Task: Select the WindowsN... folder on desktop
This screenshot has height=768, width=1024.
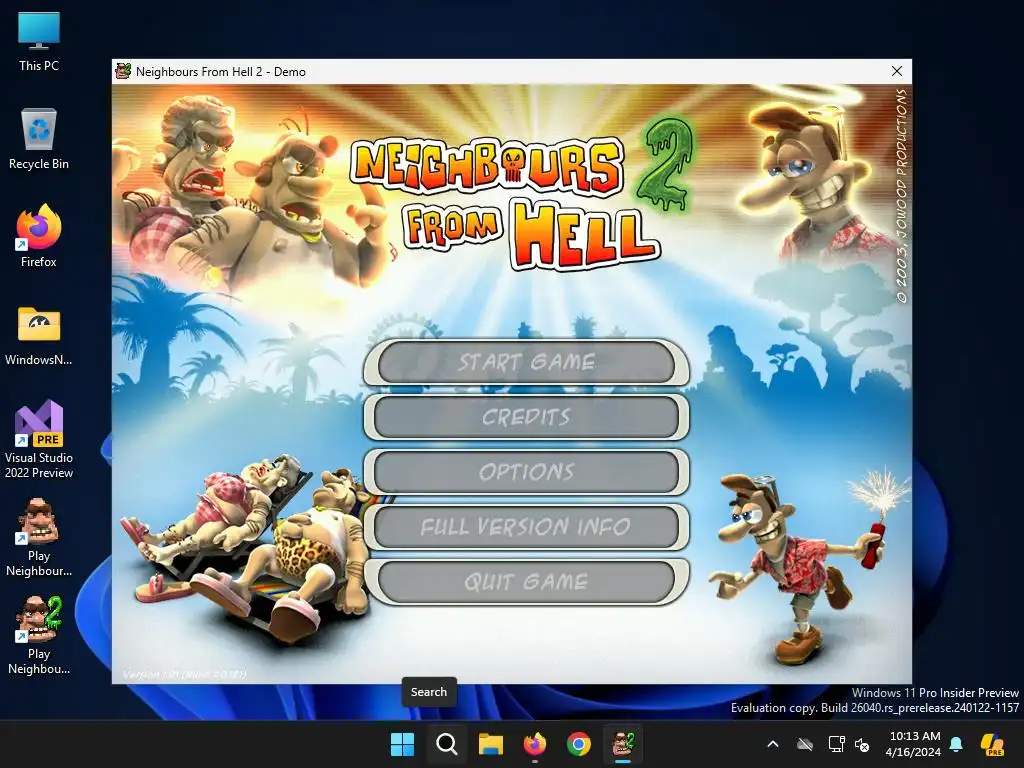Action: [x=39, y=336]
